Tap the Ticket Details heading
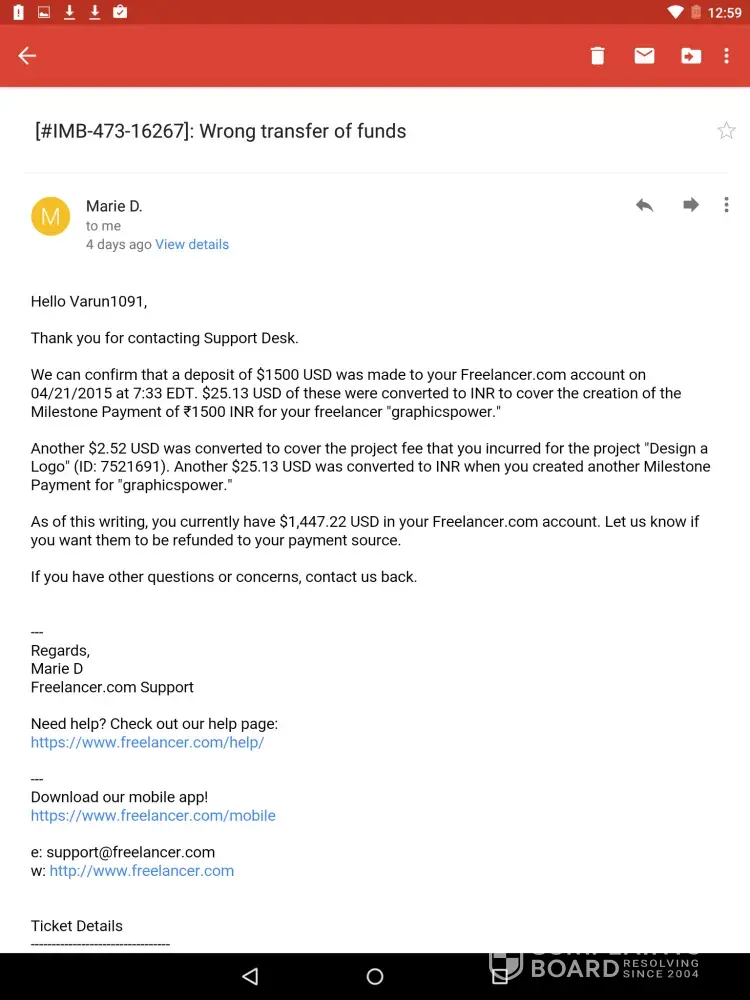Viewport: 750px width, 1000px height. point(77,925)
